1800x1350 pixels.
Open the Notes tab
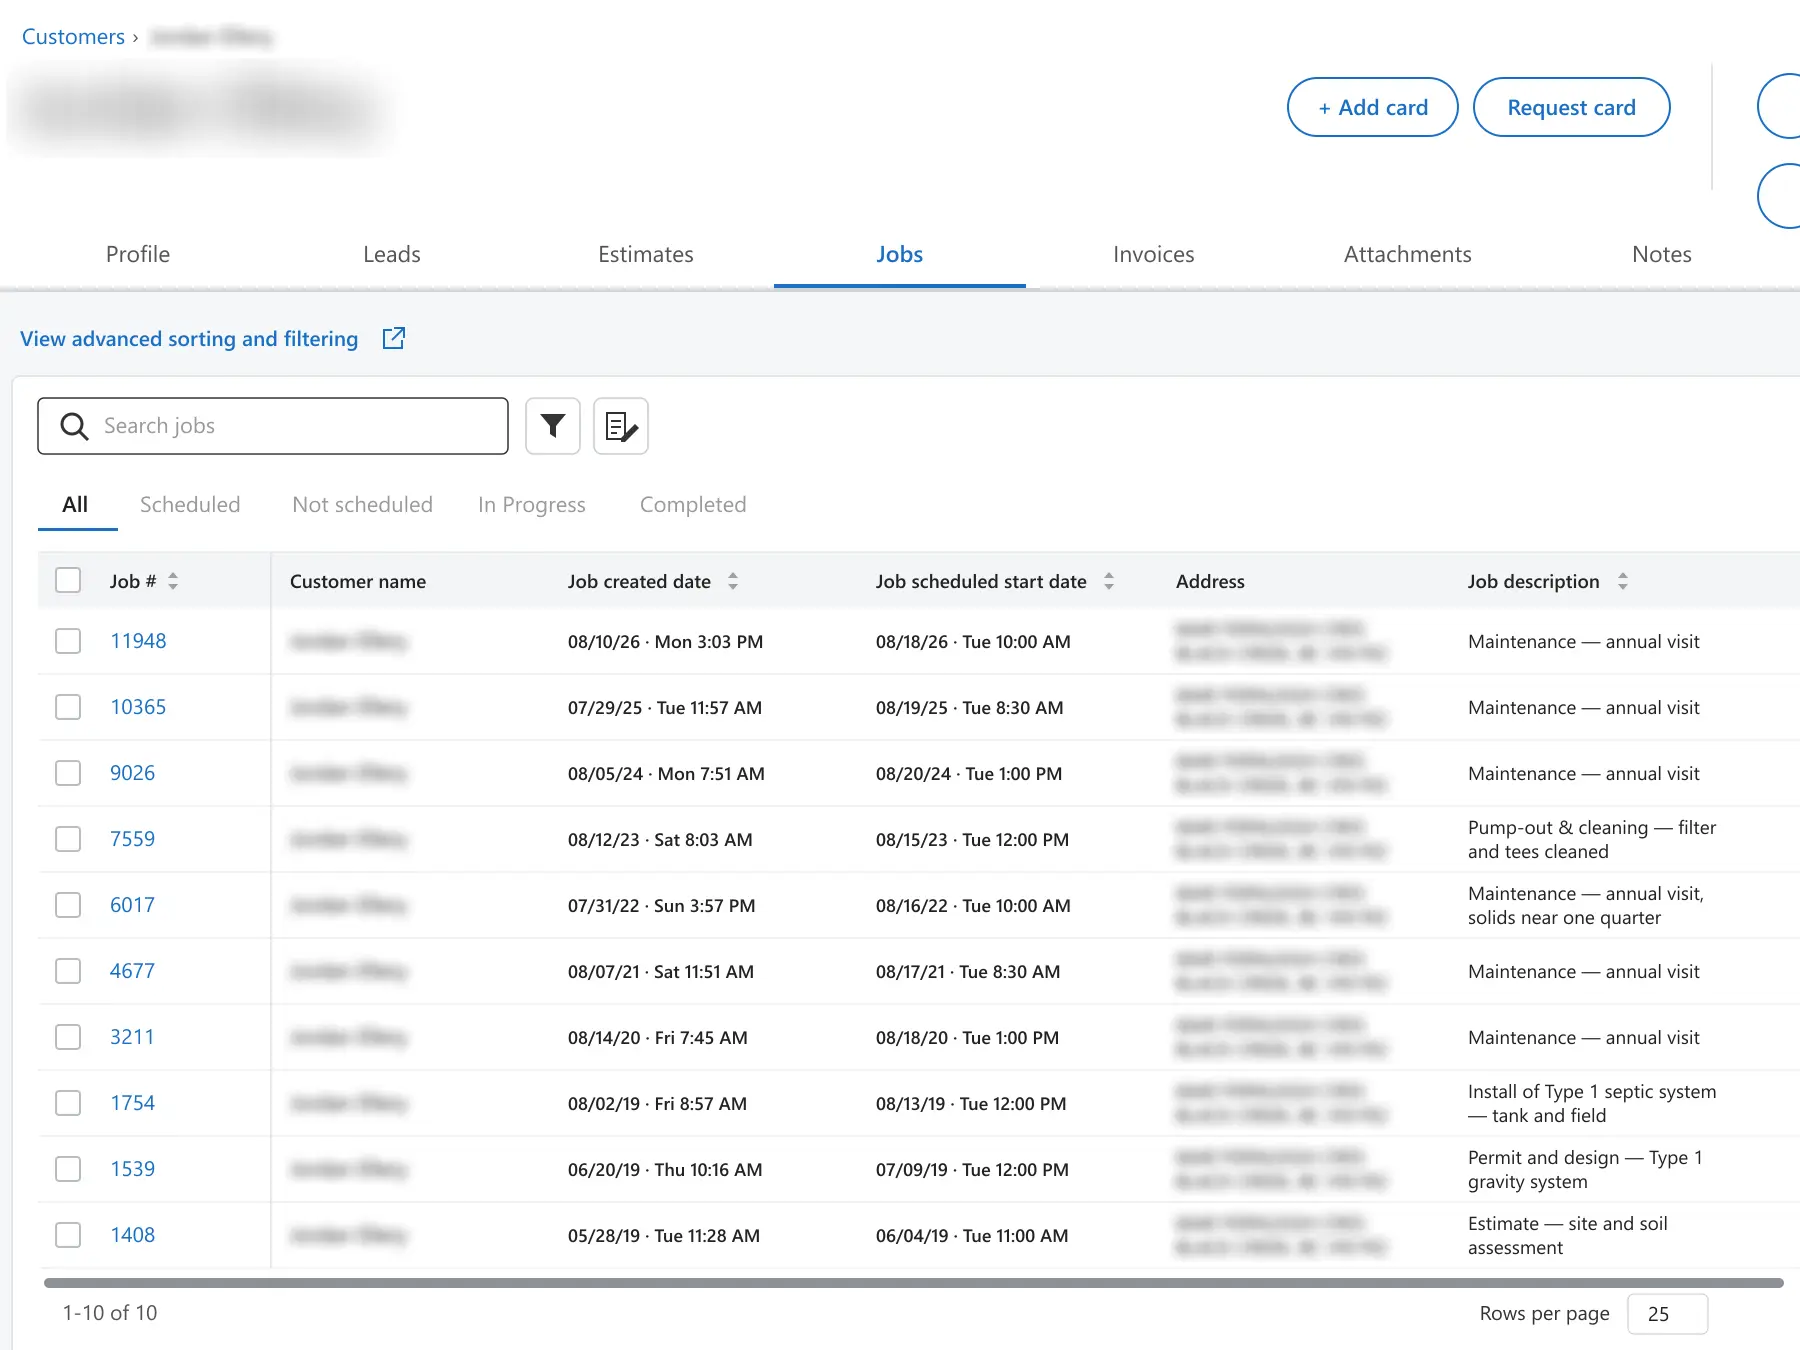tap(1662, 254)
